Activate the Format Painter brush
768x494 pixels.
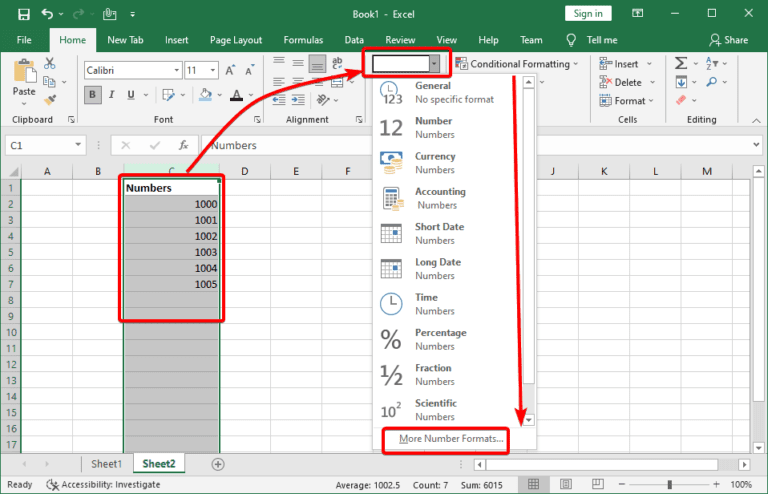click(49, 100)
